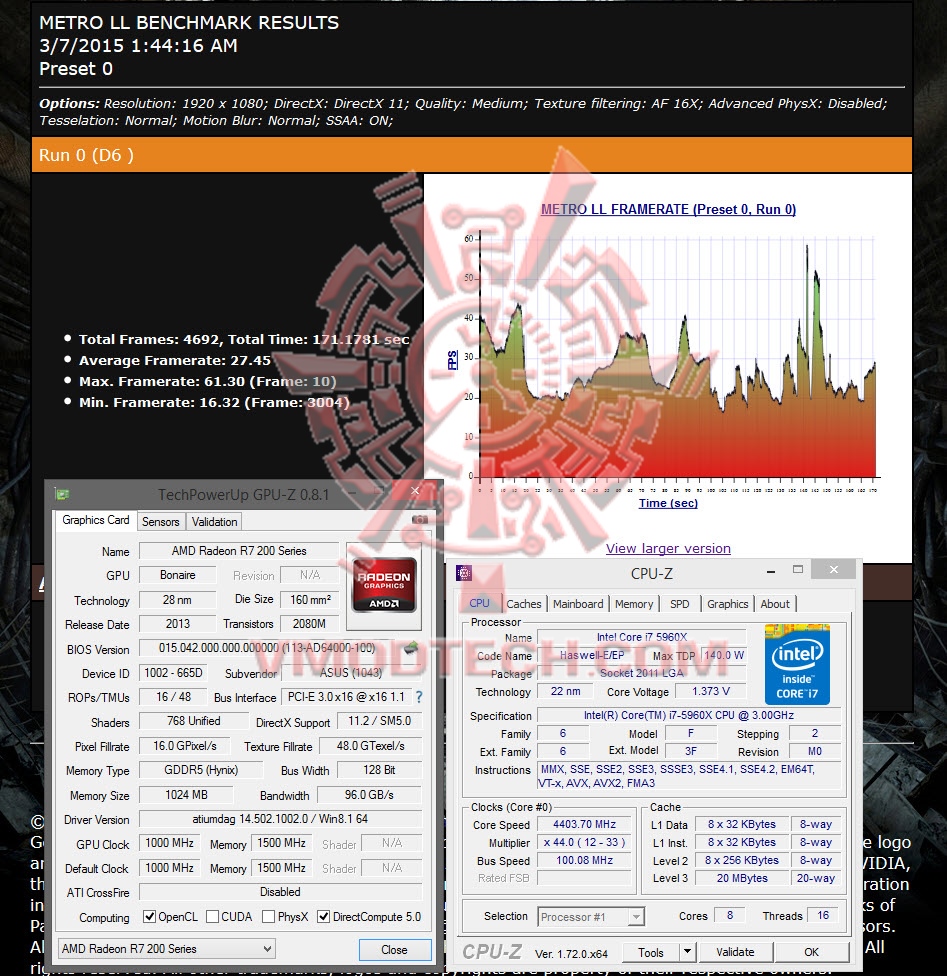Switch to the Sensors tab in GPU-Z
The image size is (947, 976).
160,521
